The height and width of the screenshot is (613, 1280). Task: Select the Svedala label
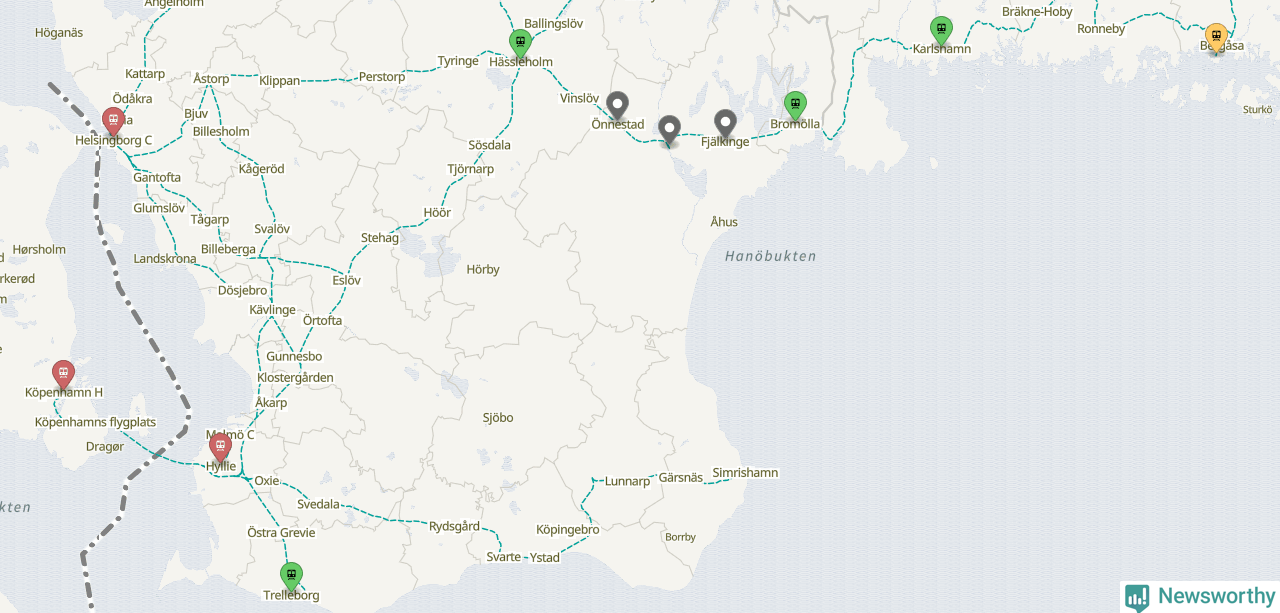click(319, 505)
